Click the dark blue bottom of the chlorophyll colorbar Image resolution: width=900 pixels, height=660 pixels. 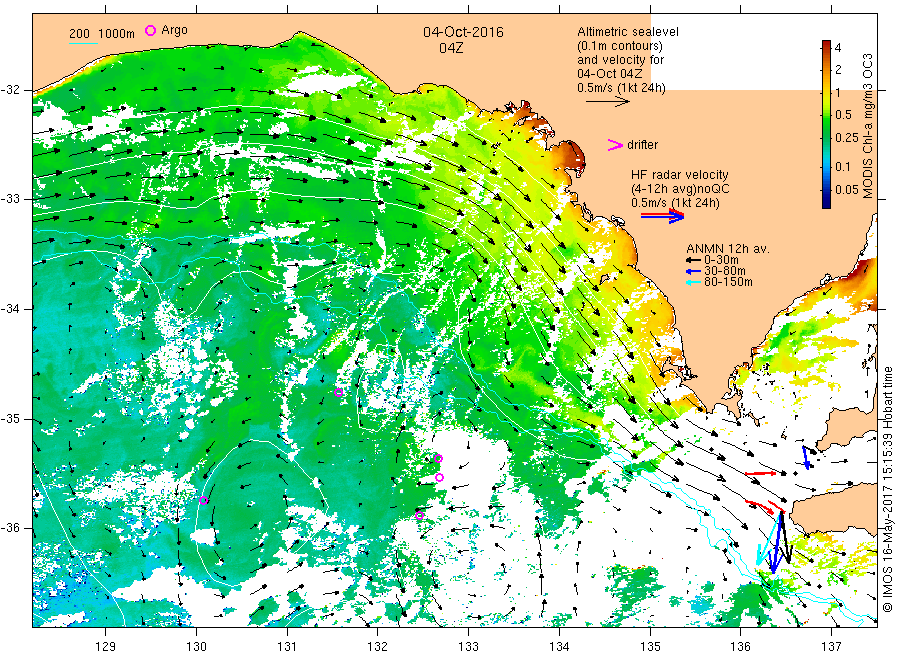pyautogui.click(x=826, y=202)
